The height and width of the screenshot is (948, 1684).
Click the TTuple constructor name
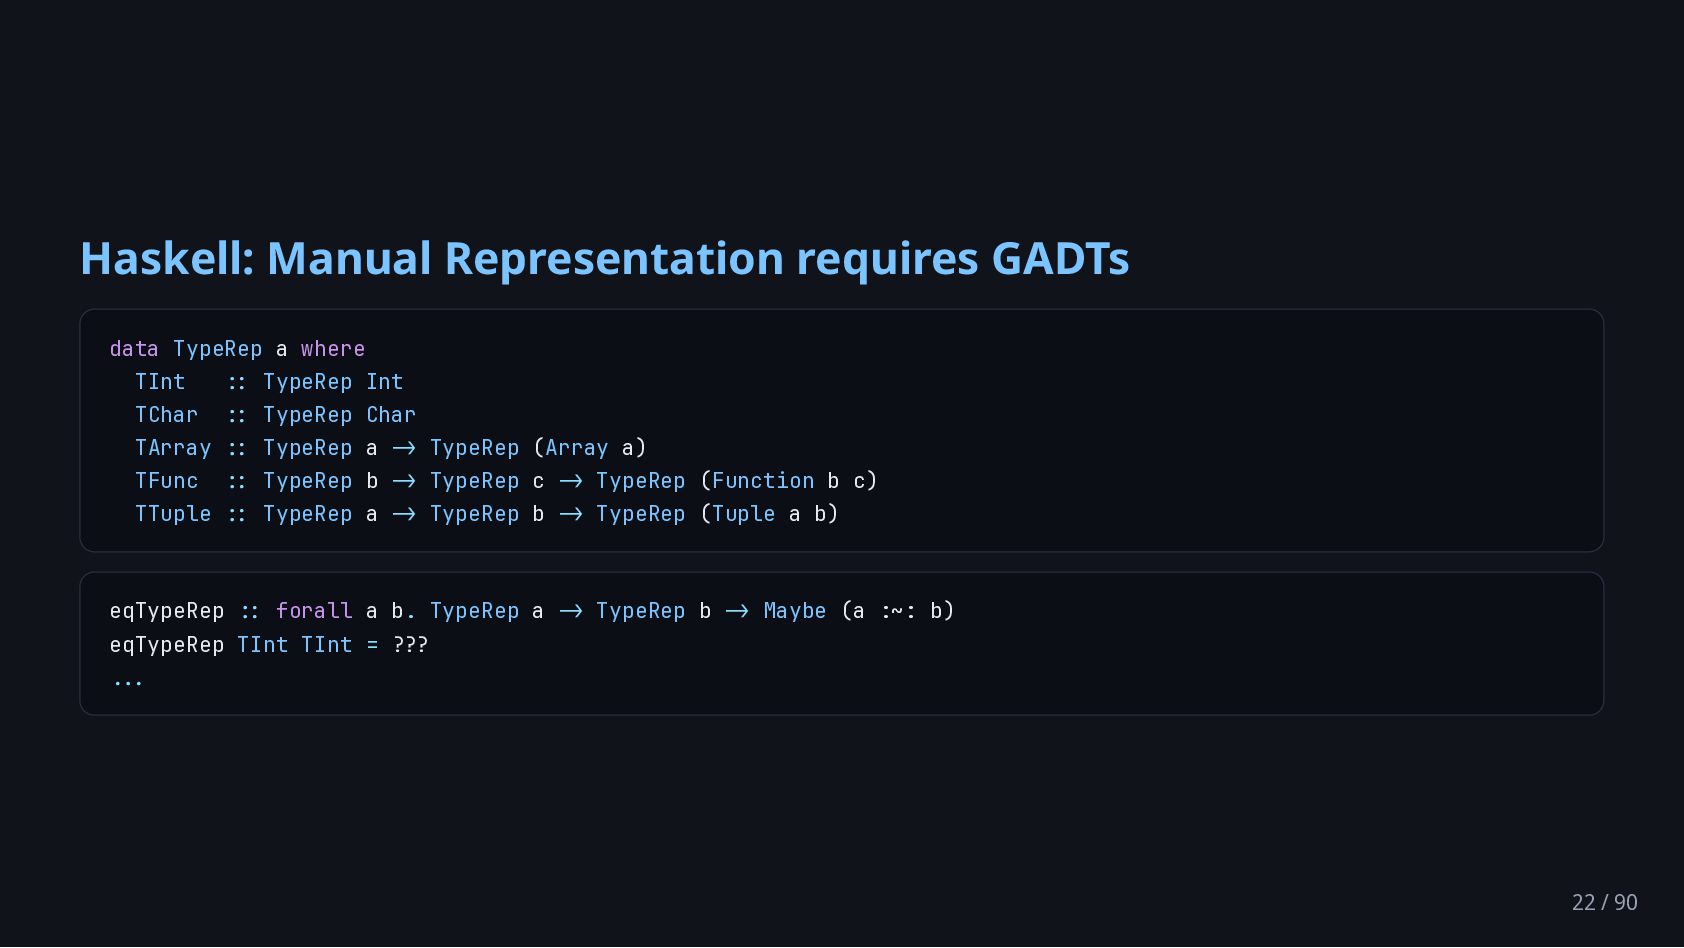[173, 514]
